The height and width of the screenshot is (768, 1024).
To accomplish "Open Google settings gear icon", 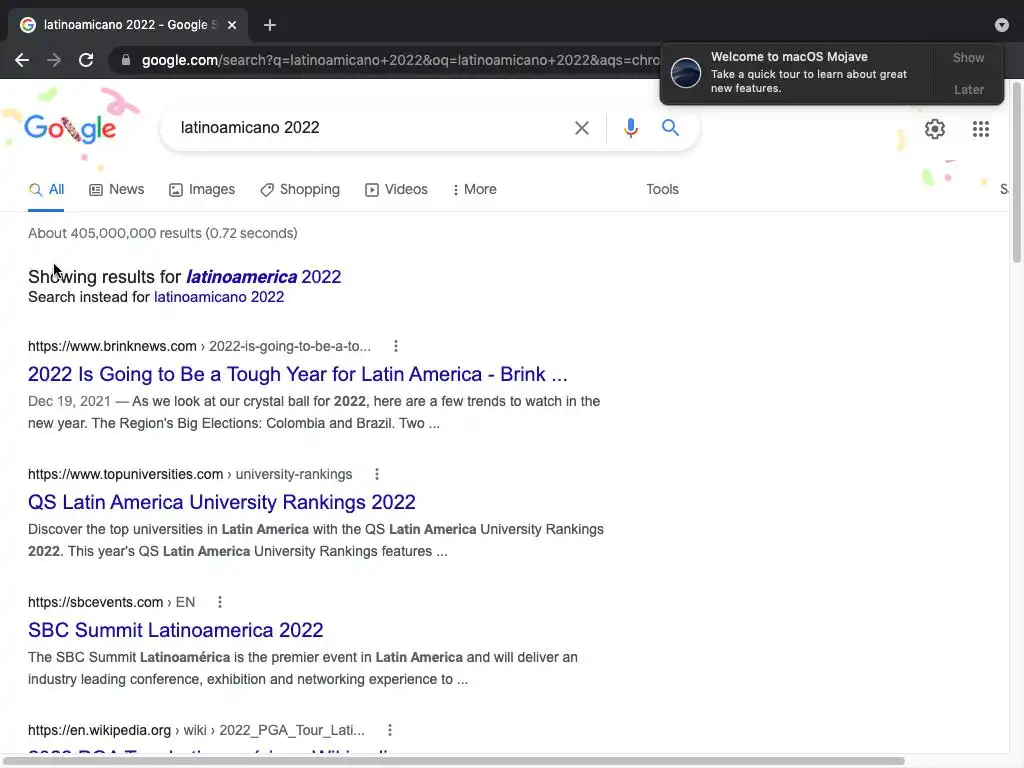I will (x=935, y=129).
